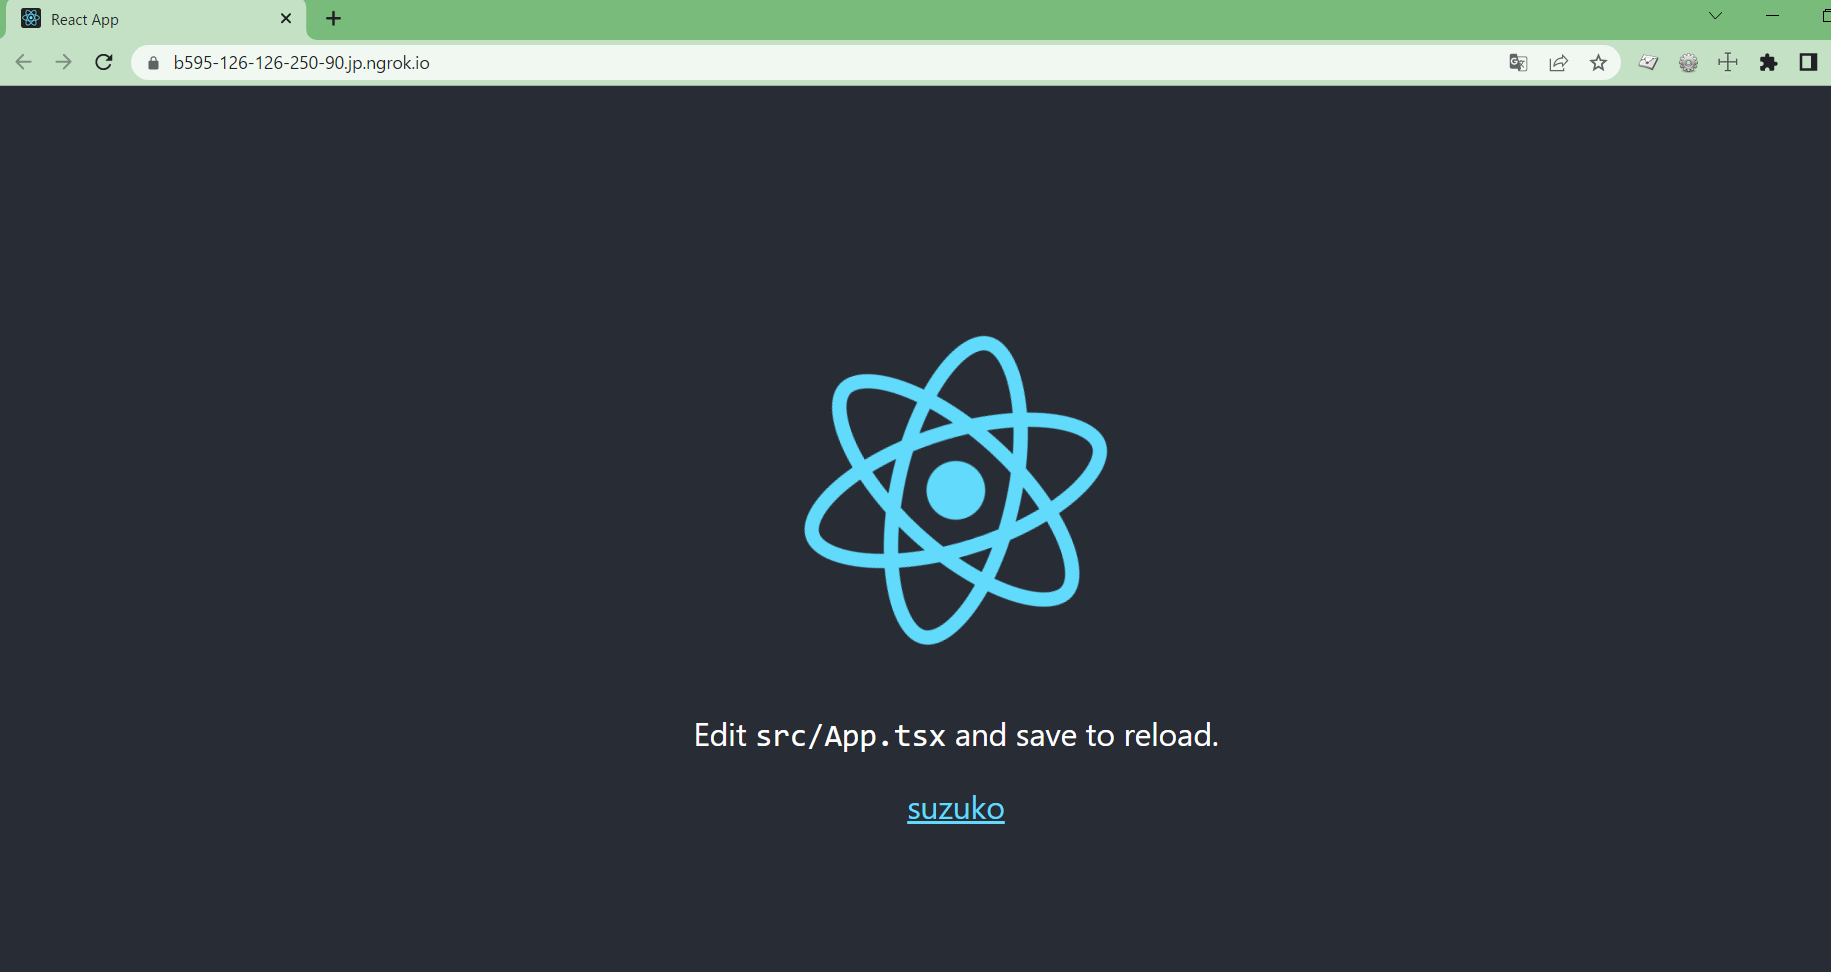Click the Edit src/App.tsx text
The height and width of the screenshot is (972, 1831).
(x=955, y=735)
